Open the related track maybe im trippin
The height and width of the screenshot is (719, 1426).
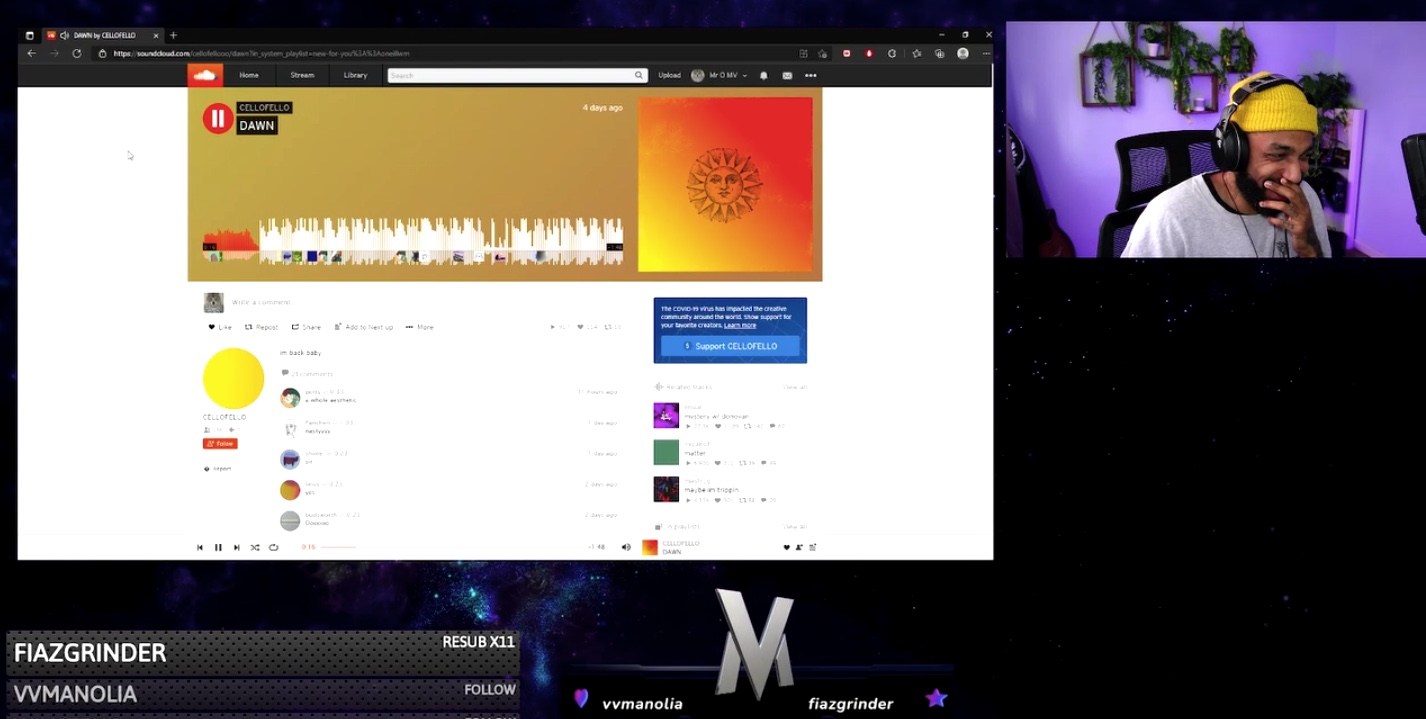[x=711, y=489]
